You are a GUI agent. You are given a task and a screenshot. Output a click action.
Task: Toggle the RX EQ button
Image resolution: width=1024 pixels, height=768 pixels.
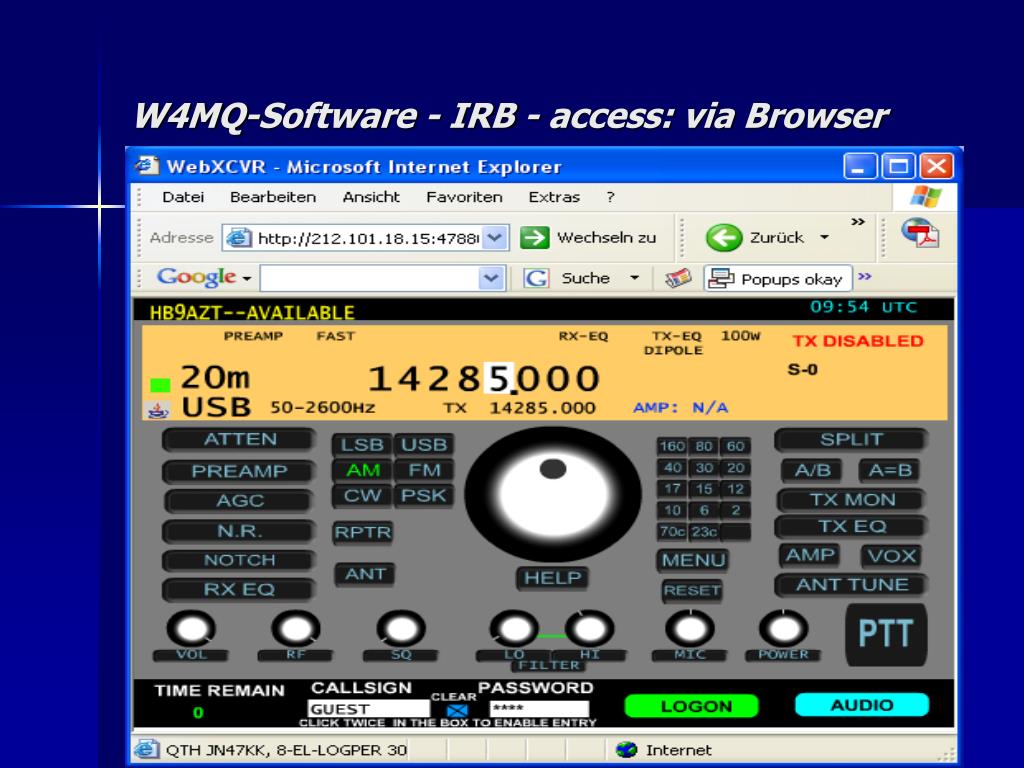[239, 590]
